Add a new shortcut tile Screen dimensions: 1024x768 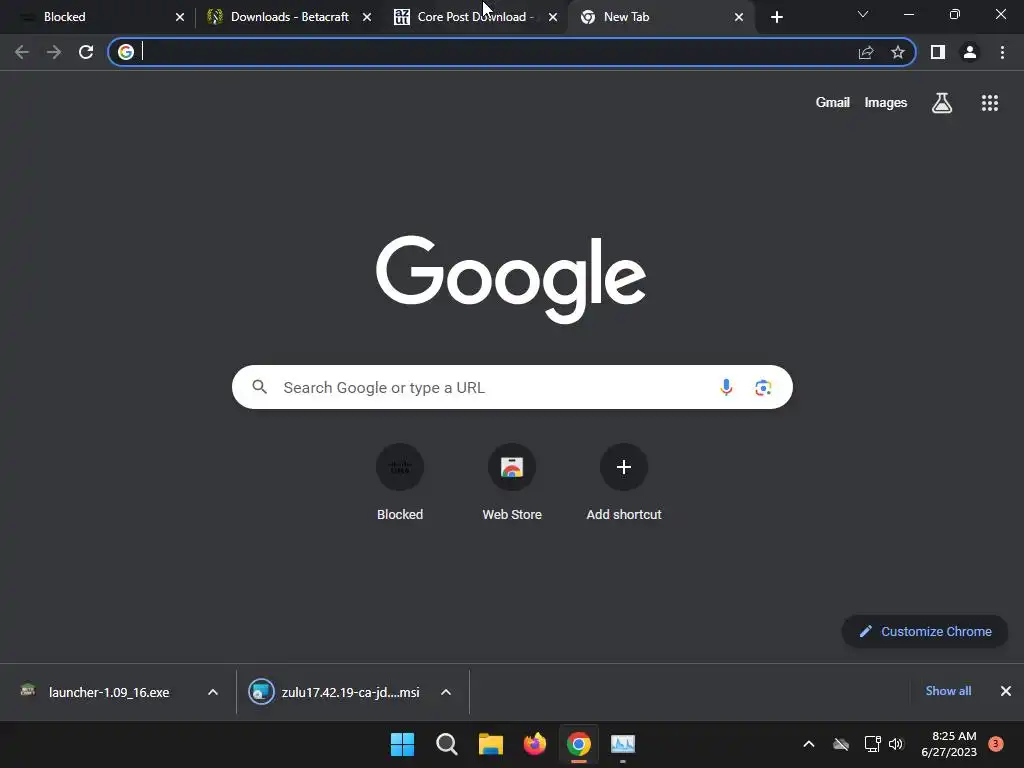click(624, 482)
